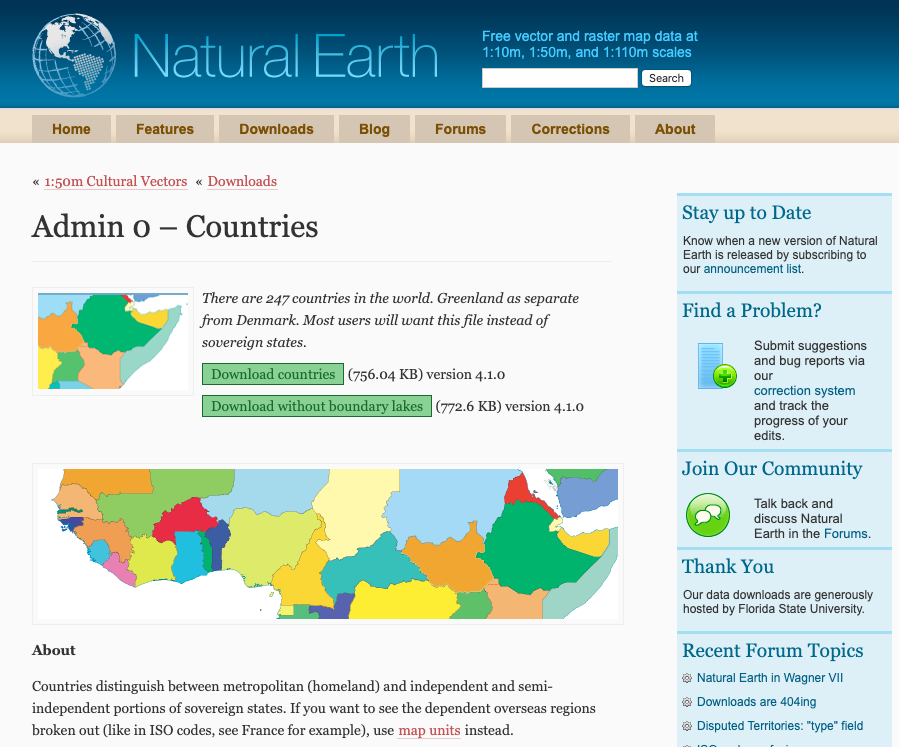
Task: Click the "(772.6 KB) version 4.1.0" text
Action: 510,406
